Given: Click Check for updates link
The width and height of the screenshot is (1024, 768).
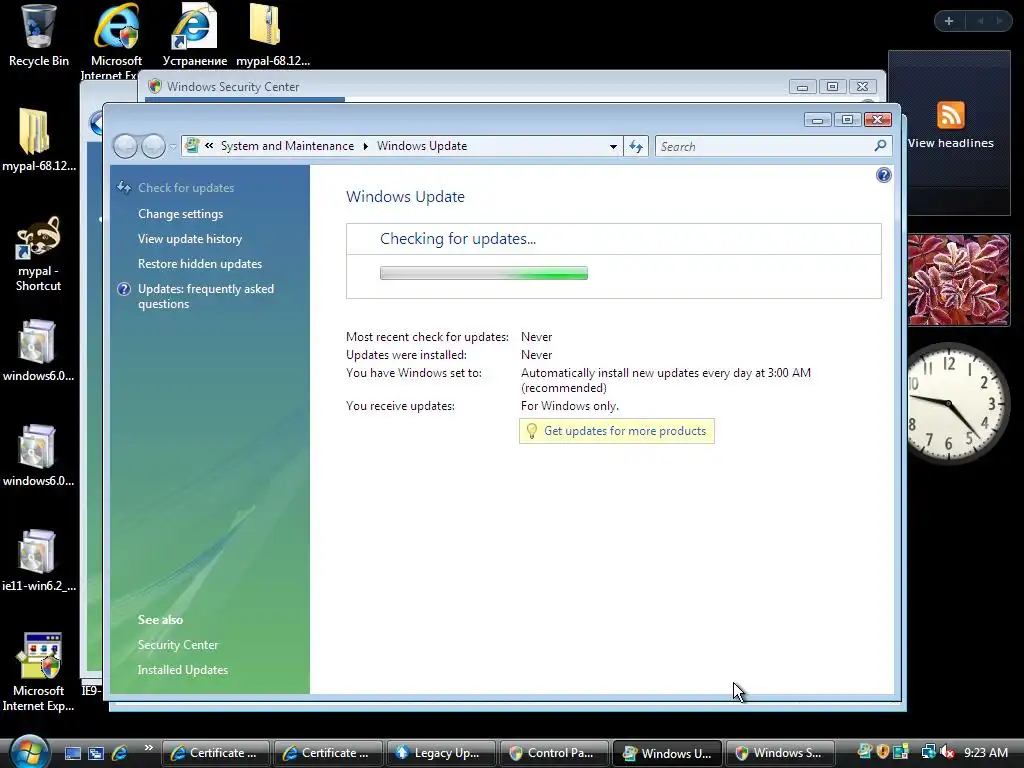Looking at the screenshot, I should (186, 187).
